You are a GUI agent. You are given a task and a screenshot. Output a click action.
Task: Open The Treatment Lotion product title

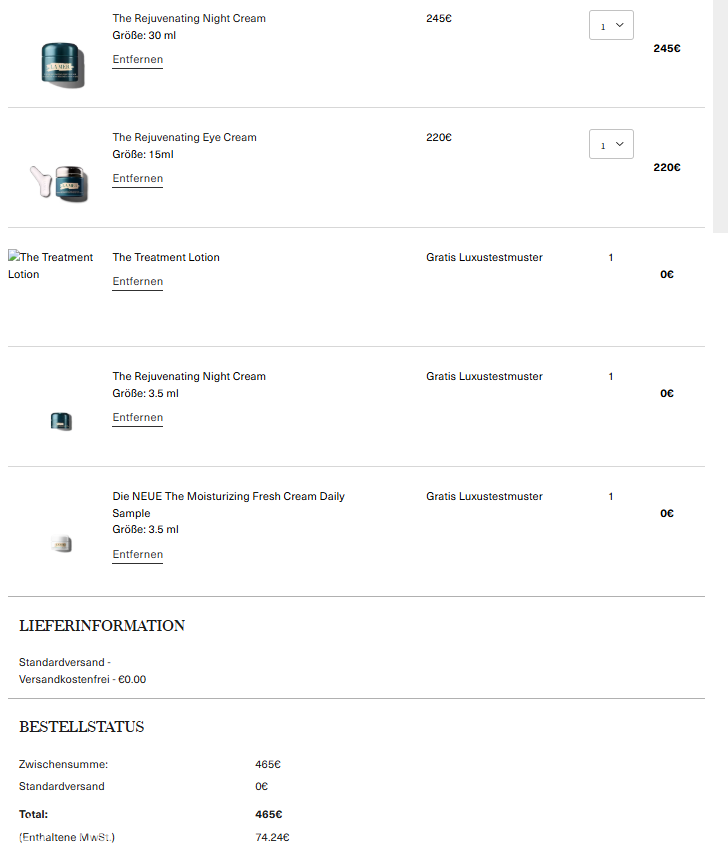click(x=166, y=258)
